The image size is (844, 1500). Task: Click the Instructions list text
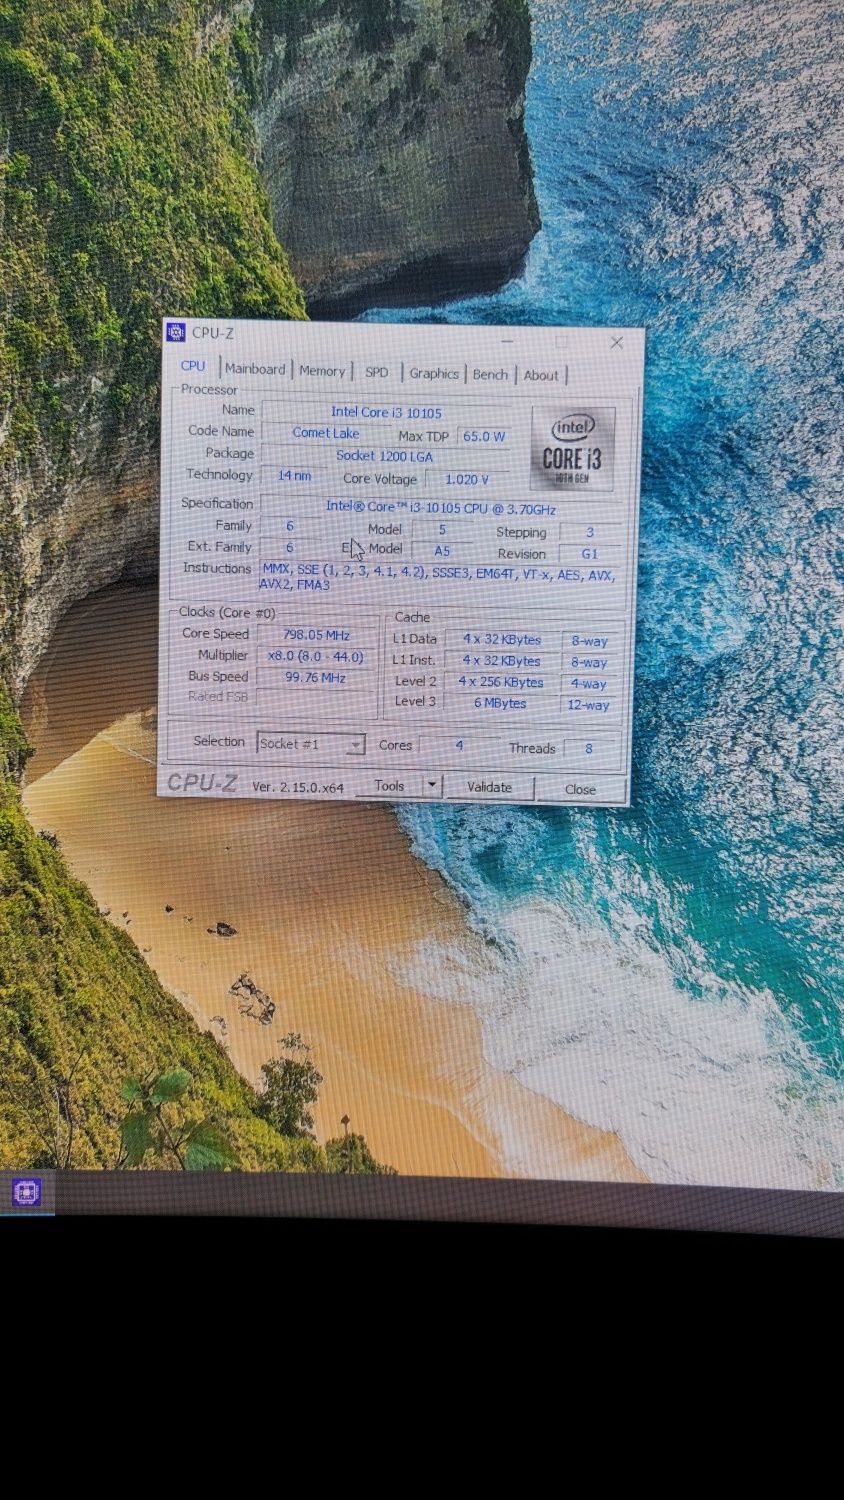click(438, 577)
